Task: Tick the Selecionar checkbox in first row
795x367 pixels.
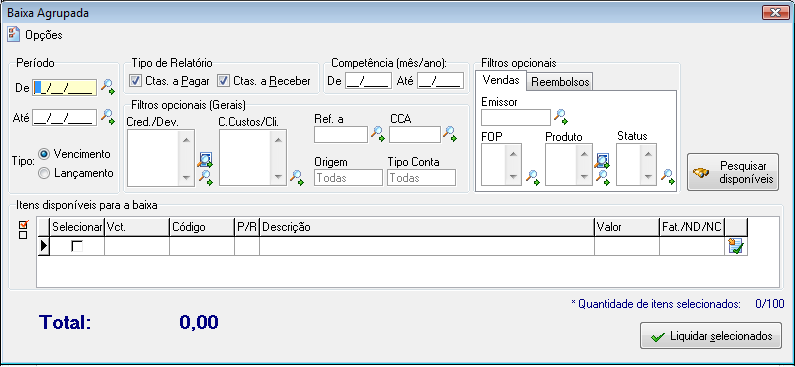Action: (x=77, y=246)
